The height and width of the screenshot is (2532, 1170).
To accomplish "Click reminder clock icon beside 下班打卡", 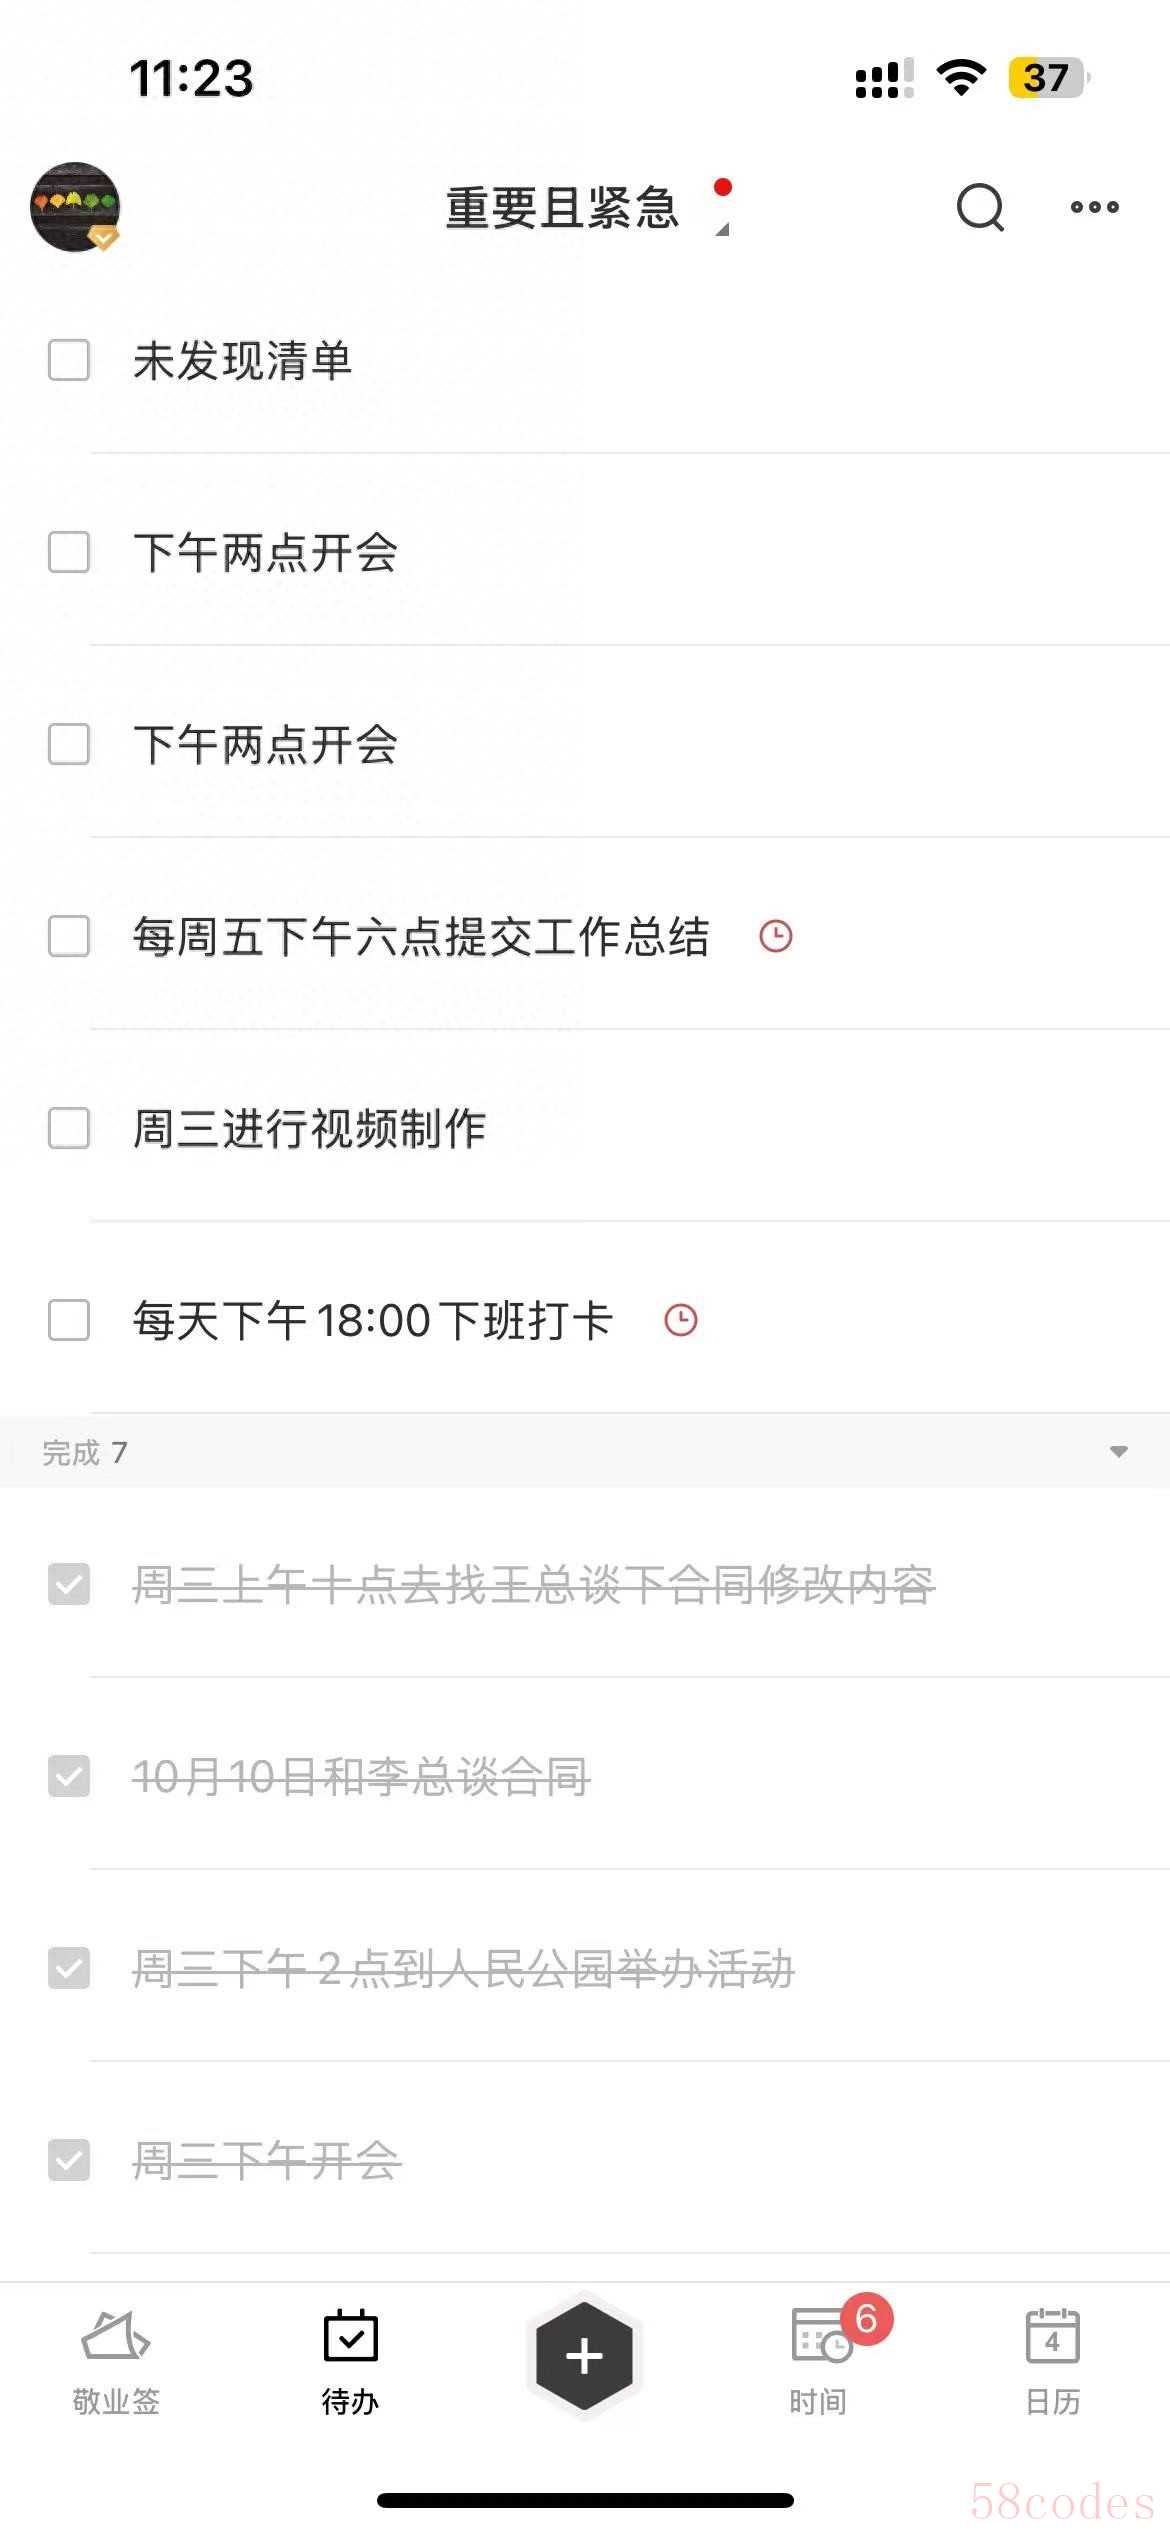I will click(681, 1320).
